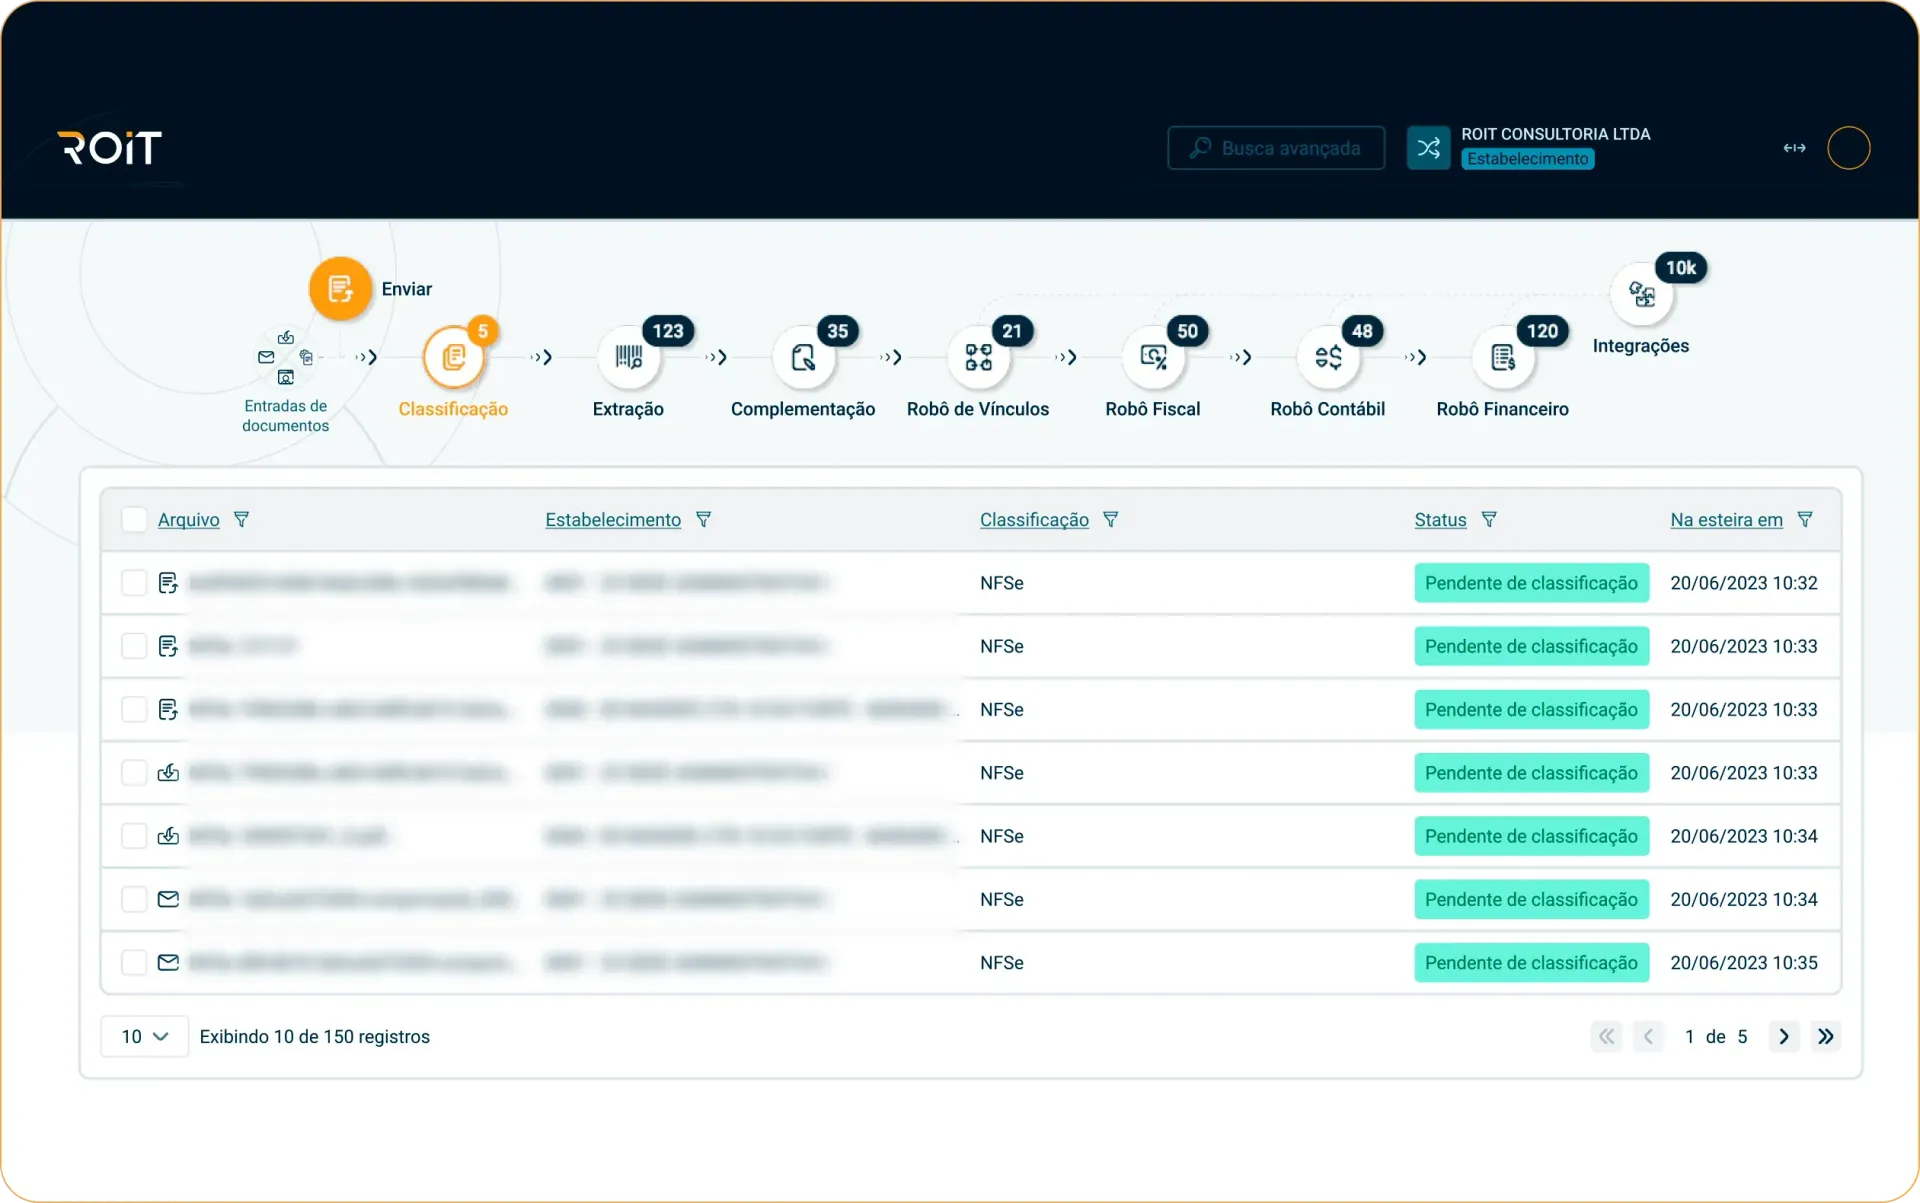This screenshot has width=1920, height=1203.
Task: Click Pendente de classificação status in 10:35 row
Action: pos(1531,962)
